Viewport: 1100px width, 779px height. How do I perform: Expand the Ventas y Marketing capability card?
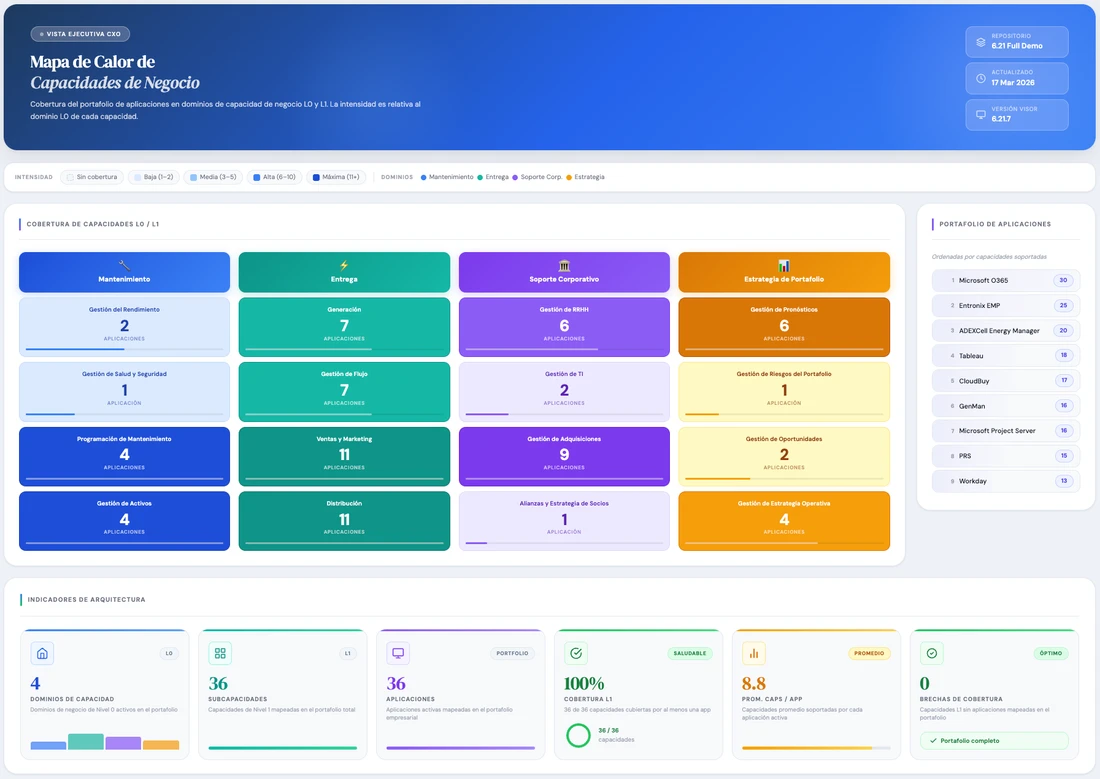point(344,456)
